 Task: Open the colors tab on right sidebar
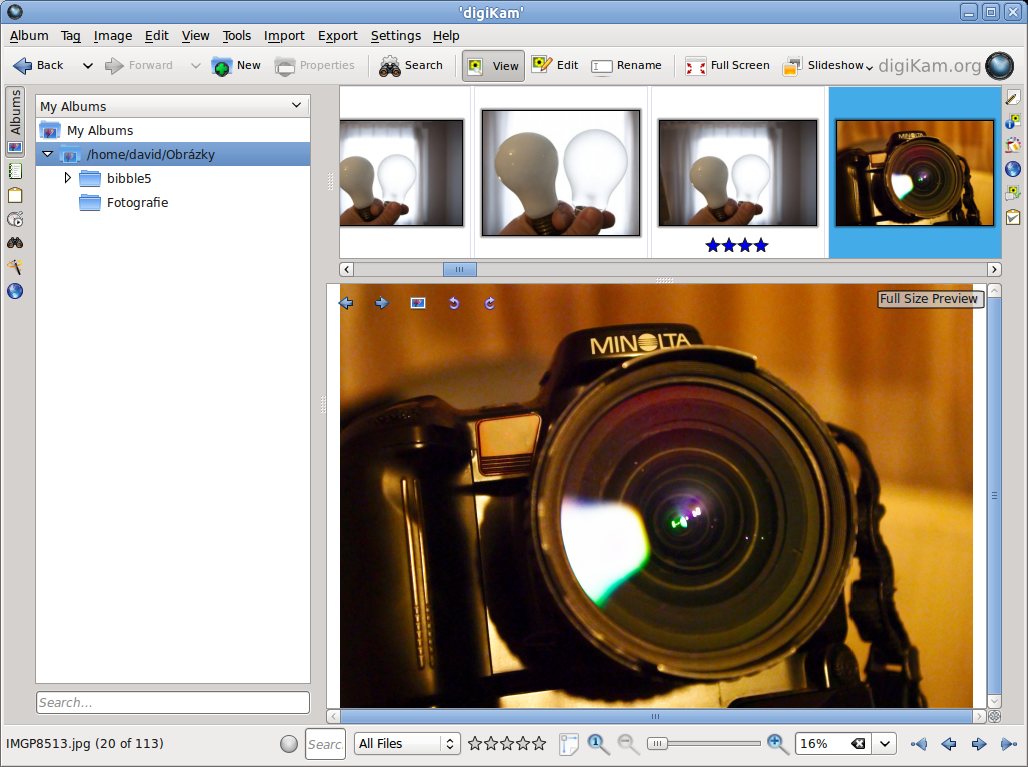click(1013, 145)
